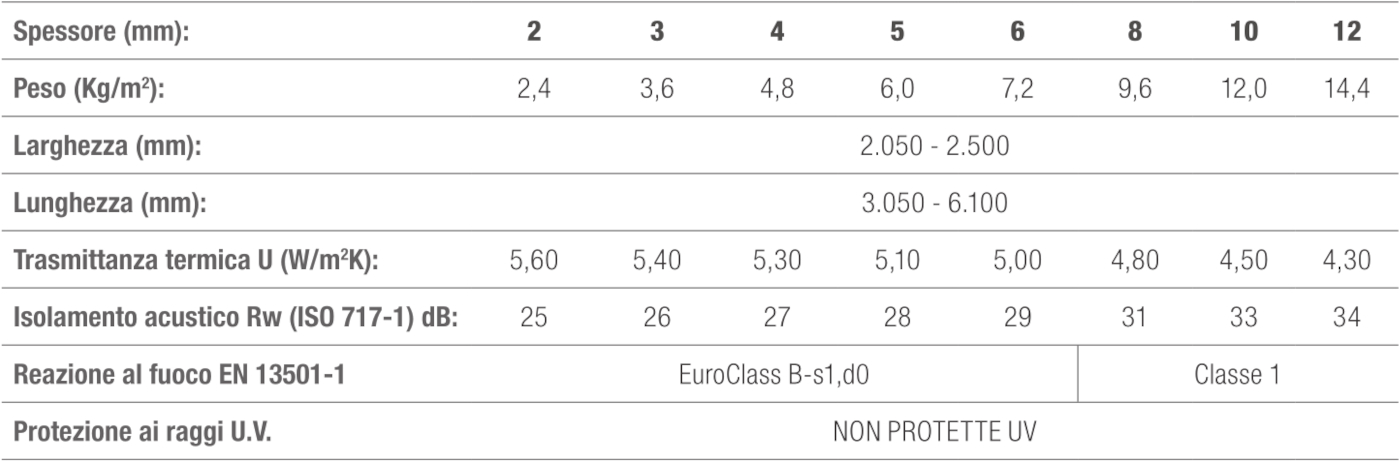Select the 'EuroClass B-s1,d0' cell

tap(775, 376)
